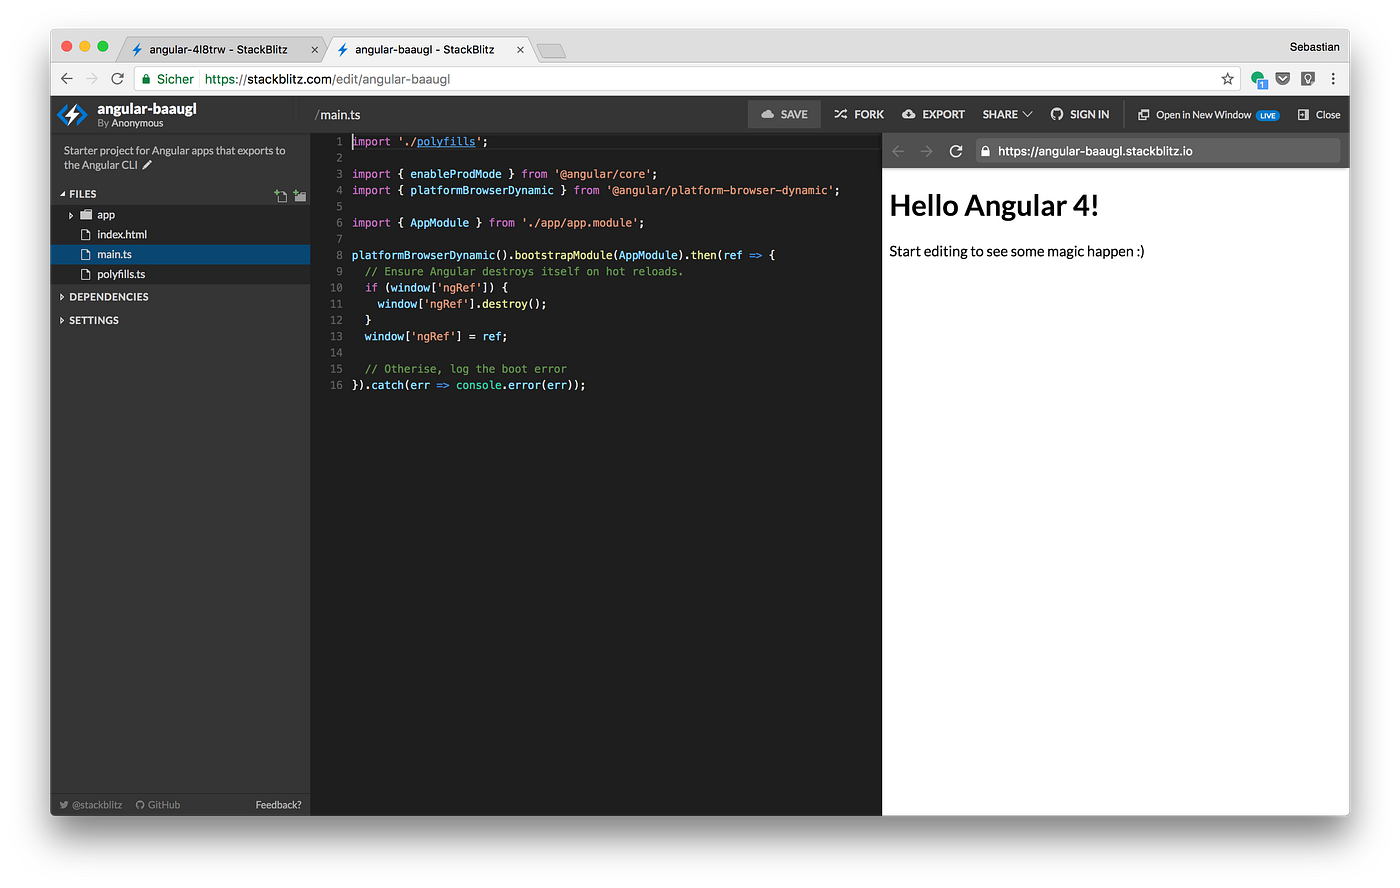
Task: Open Chrome's three-dot menu
Action: pyautogui.click(x=1333, y=78)
